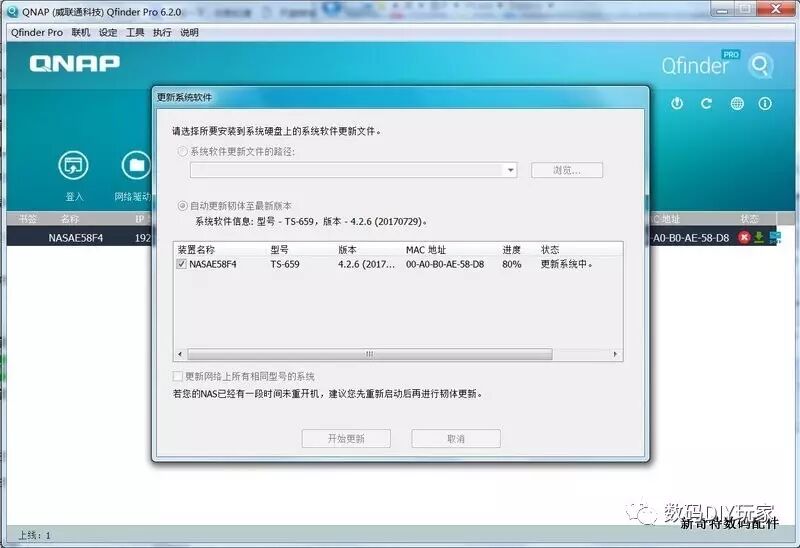Screen dimensions: 800x548
Task: Click the refresh icon in toolbar
Action: pos(706,104)
